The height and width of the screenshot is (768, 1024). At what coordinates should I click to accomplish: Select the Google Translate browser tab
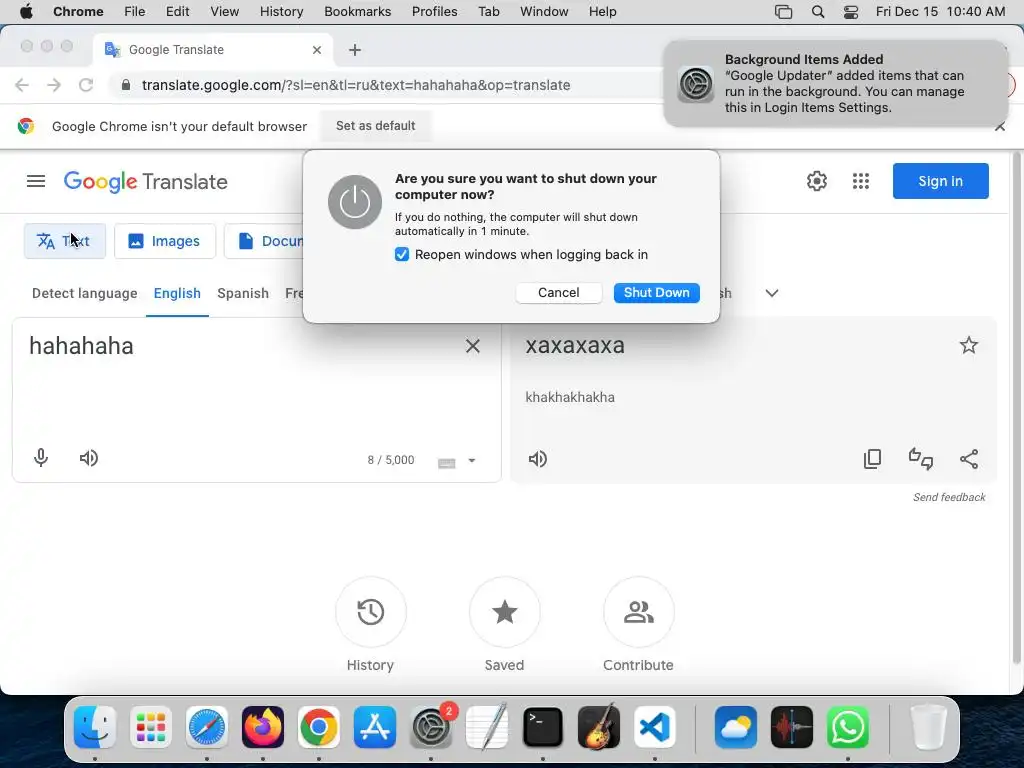(x=213, y=50)
